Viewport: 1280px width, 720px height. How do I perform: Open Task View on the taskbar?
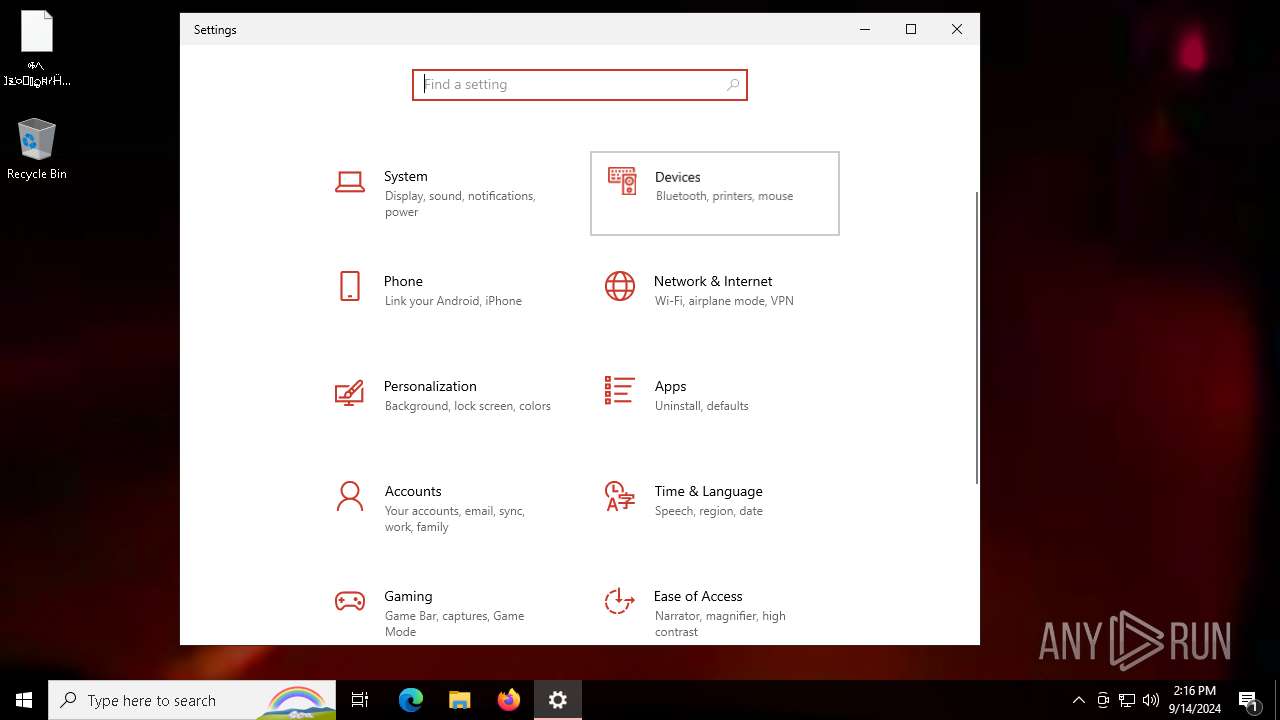360,700
